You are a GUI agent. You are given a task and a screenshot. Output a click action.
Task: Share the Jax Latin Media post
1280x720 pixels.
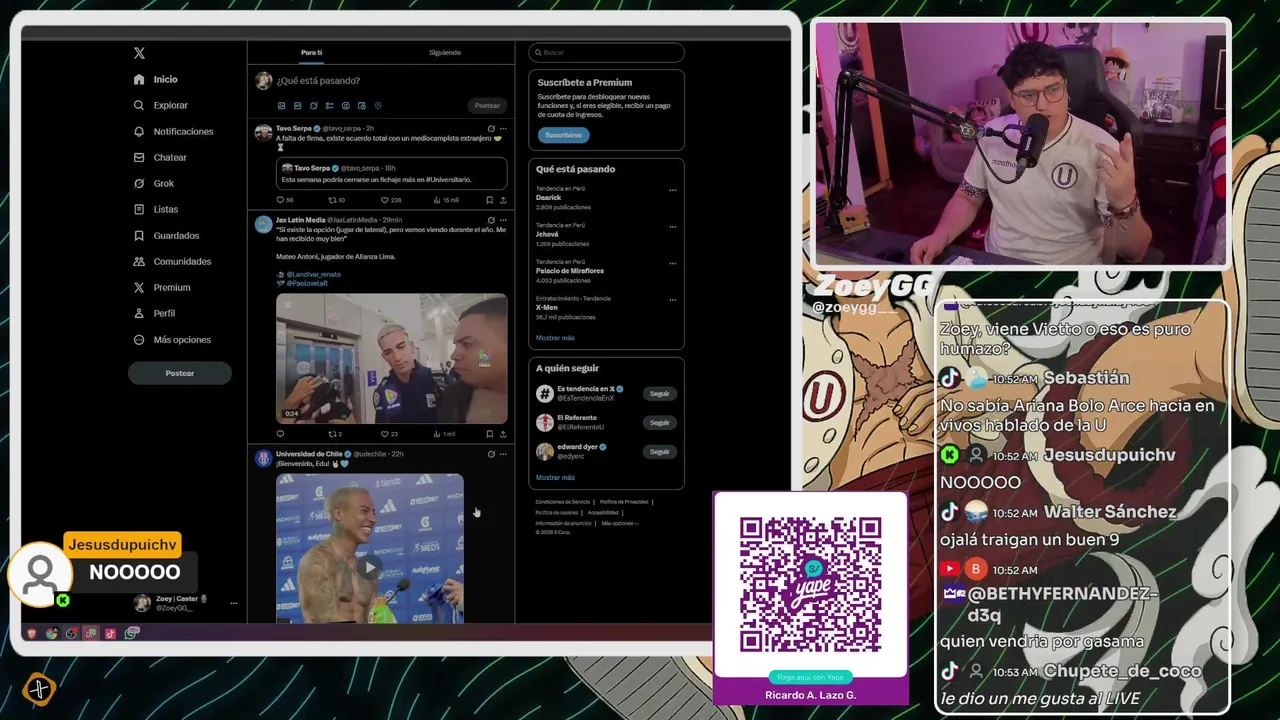point(503,434)
